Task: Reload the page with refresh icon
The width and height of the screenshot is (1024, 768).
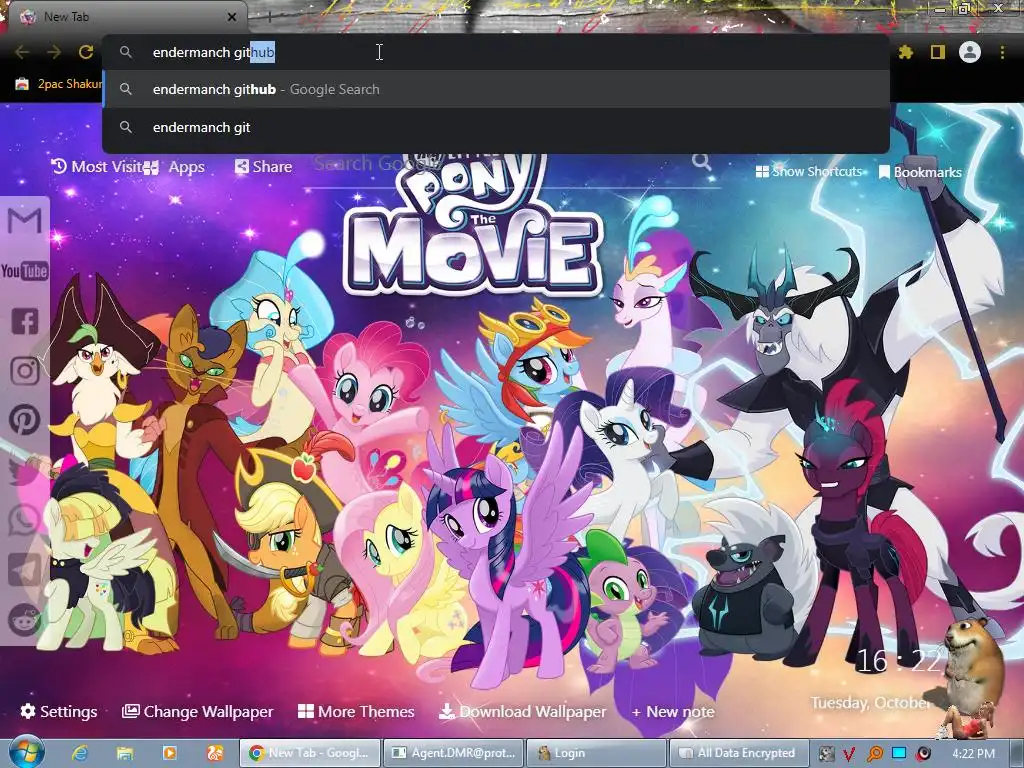Action: 86,52
